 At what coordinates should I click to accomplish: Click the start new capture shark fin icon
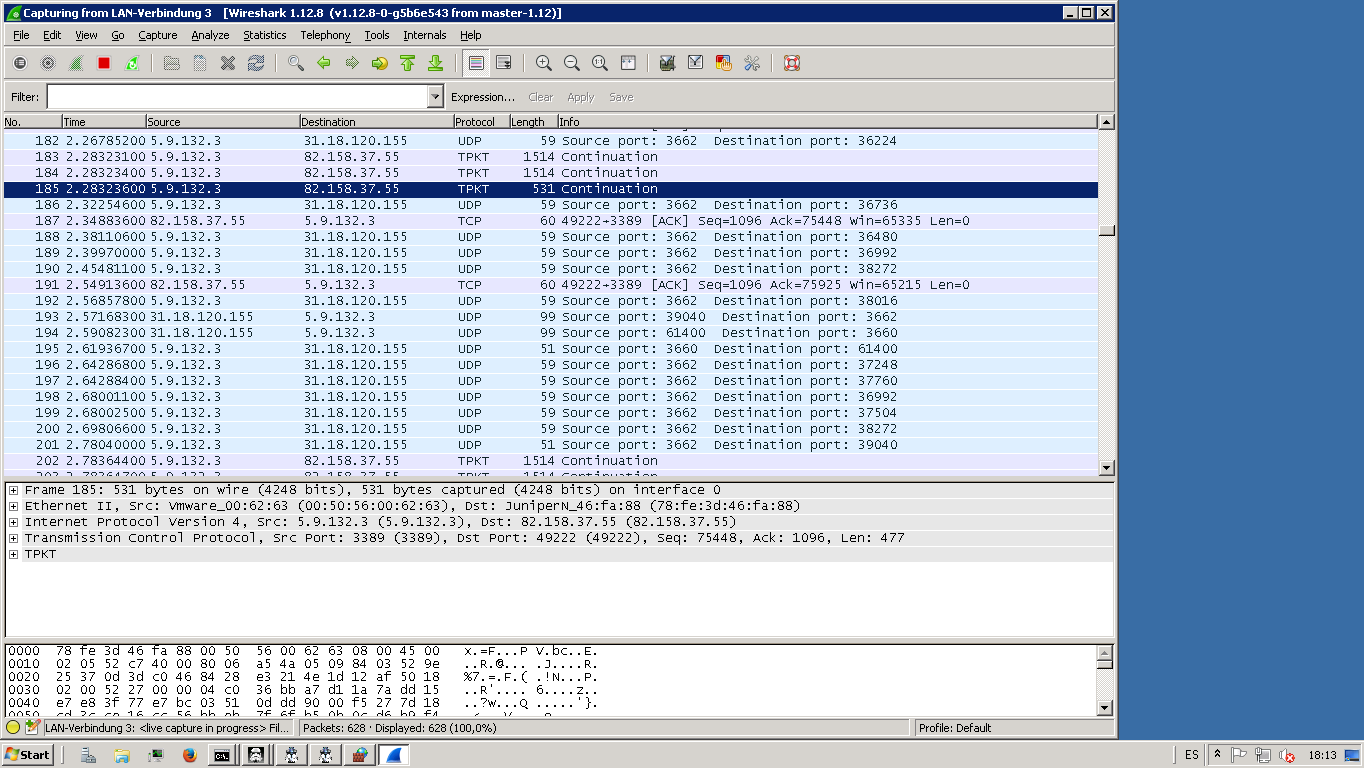[76, 63]
